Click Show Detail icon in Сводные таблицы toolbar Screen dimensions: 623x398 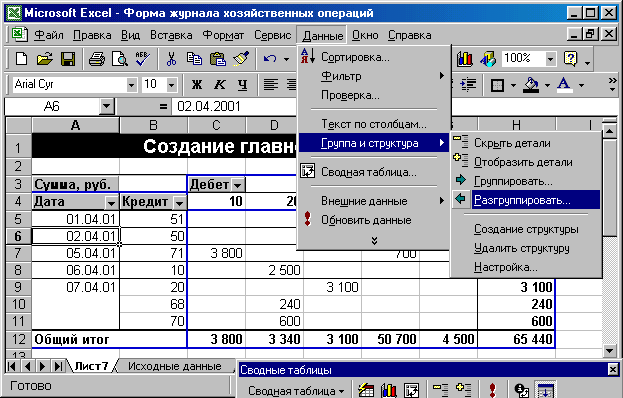pyautogui.click(x=463, y=390)
